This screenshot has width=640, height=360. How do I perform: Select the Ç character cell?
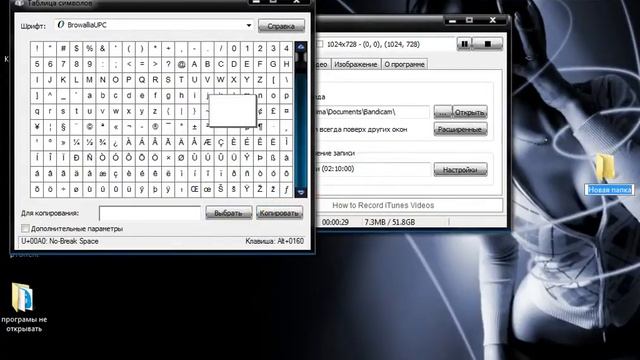tap(220, 142)
